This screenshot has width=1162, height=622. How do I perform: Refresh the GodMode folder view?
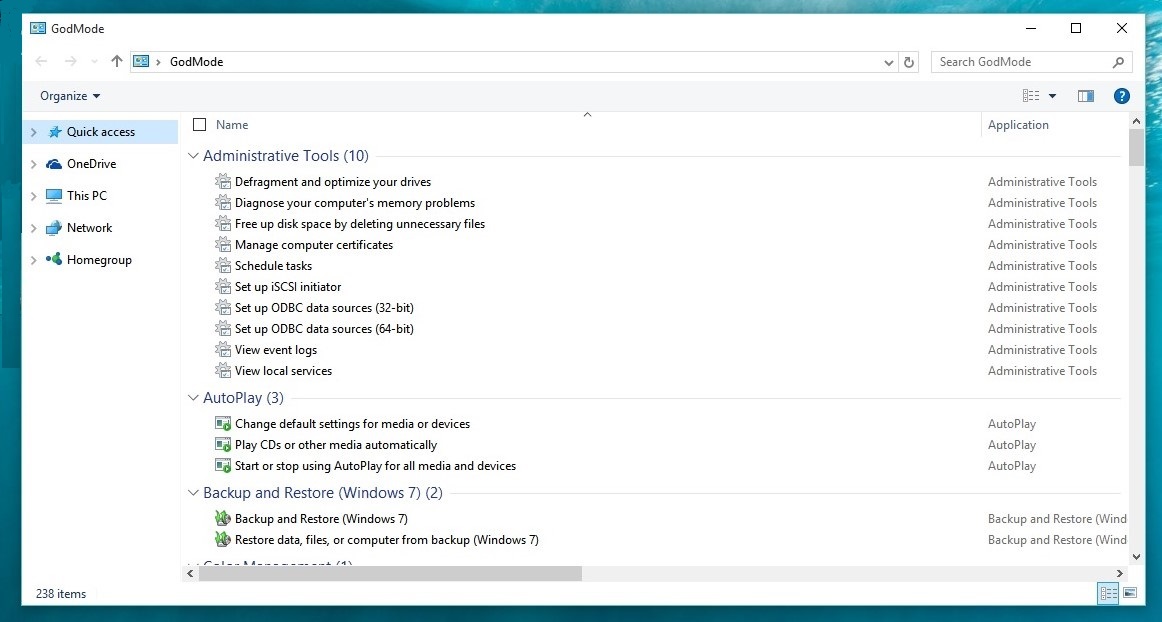click(909, 62)
